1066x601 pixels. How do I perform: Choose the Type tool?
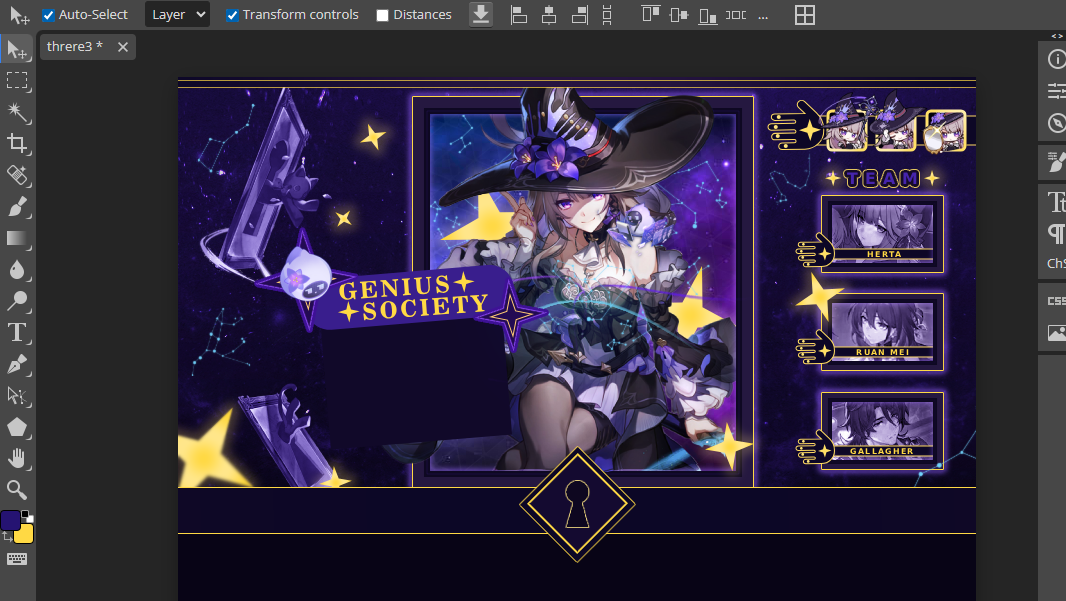tap(17, 333)
